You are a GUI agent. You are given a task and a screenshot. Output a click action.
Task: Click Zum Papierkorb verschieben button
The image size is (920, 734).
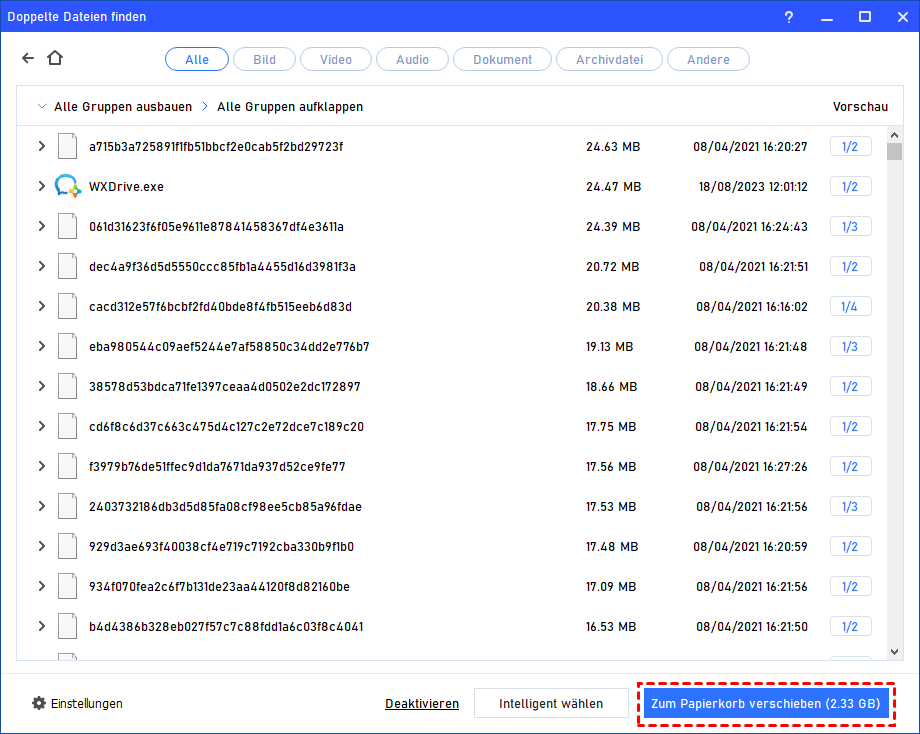tap(765, 704)
